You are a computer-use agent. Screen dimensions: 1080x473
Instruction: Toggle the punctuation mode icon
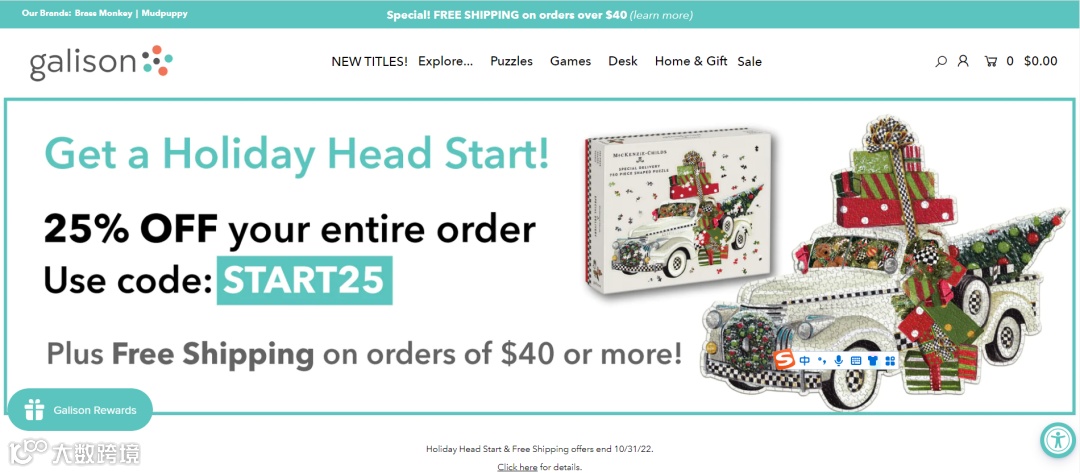click(x=822, y=360)
